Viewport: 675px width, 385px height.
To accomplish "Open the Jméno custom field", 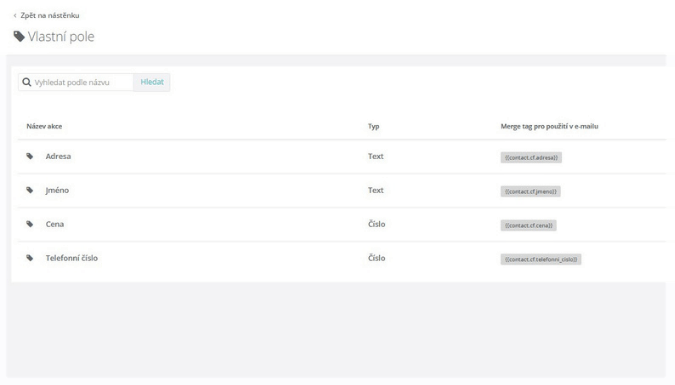I will (x=57, y=190).
